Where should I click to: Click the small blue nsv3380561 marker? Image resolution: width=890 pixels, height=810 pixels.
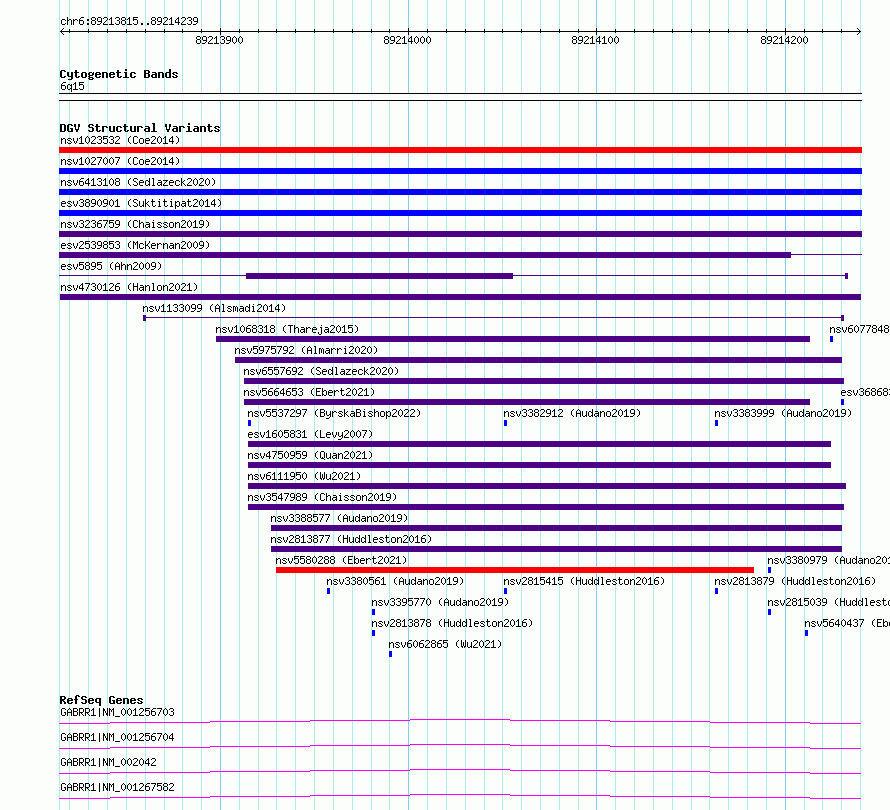329,591
